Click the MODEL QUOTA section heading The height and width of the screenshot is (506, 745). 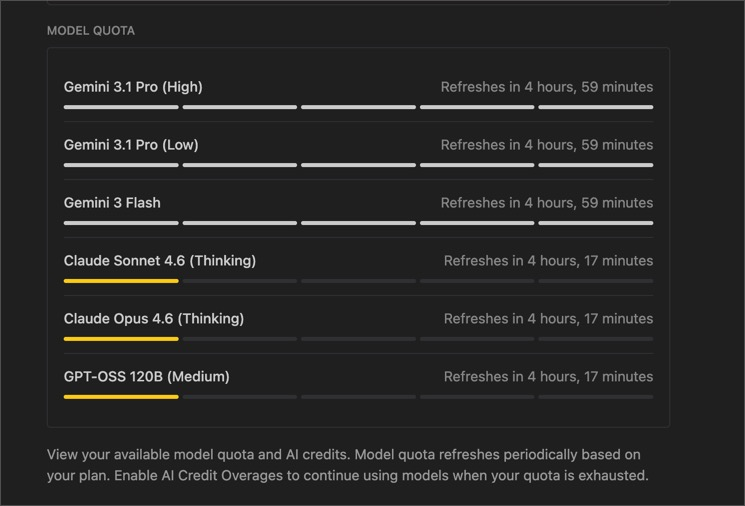[x=91, y=31]
